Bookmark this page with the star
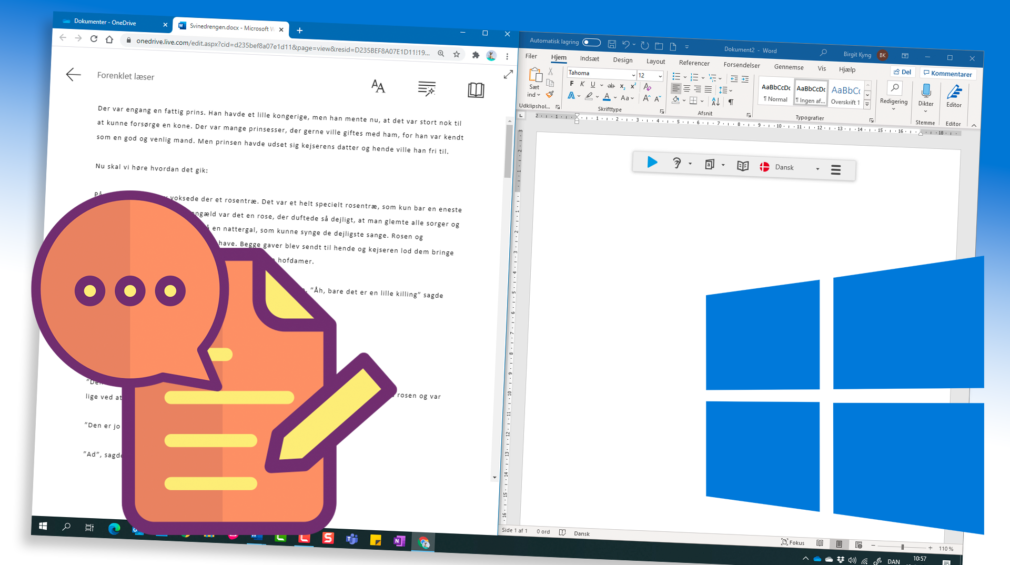This screenshot has height=565, width=1010. click(x=456, y=54)
